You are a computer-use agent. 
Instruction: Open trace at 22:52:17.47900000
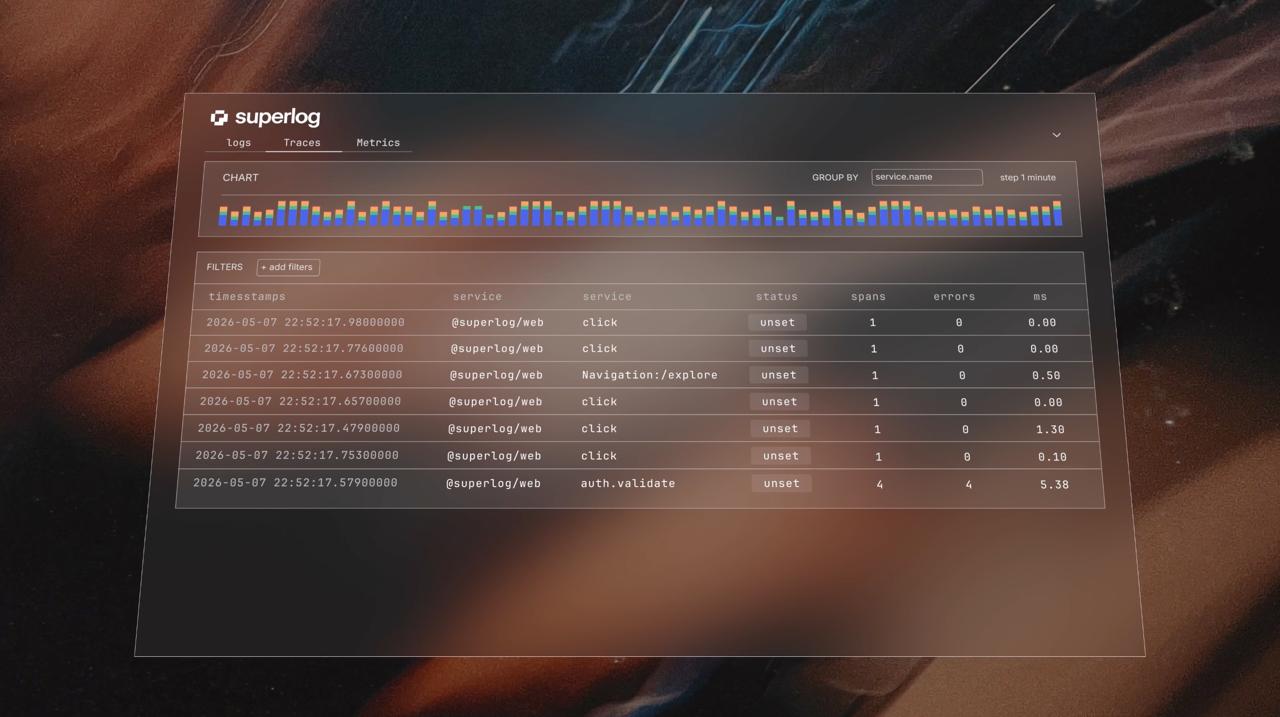641,428
